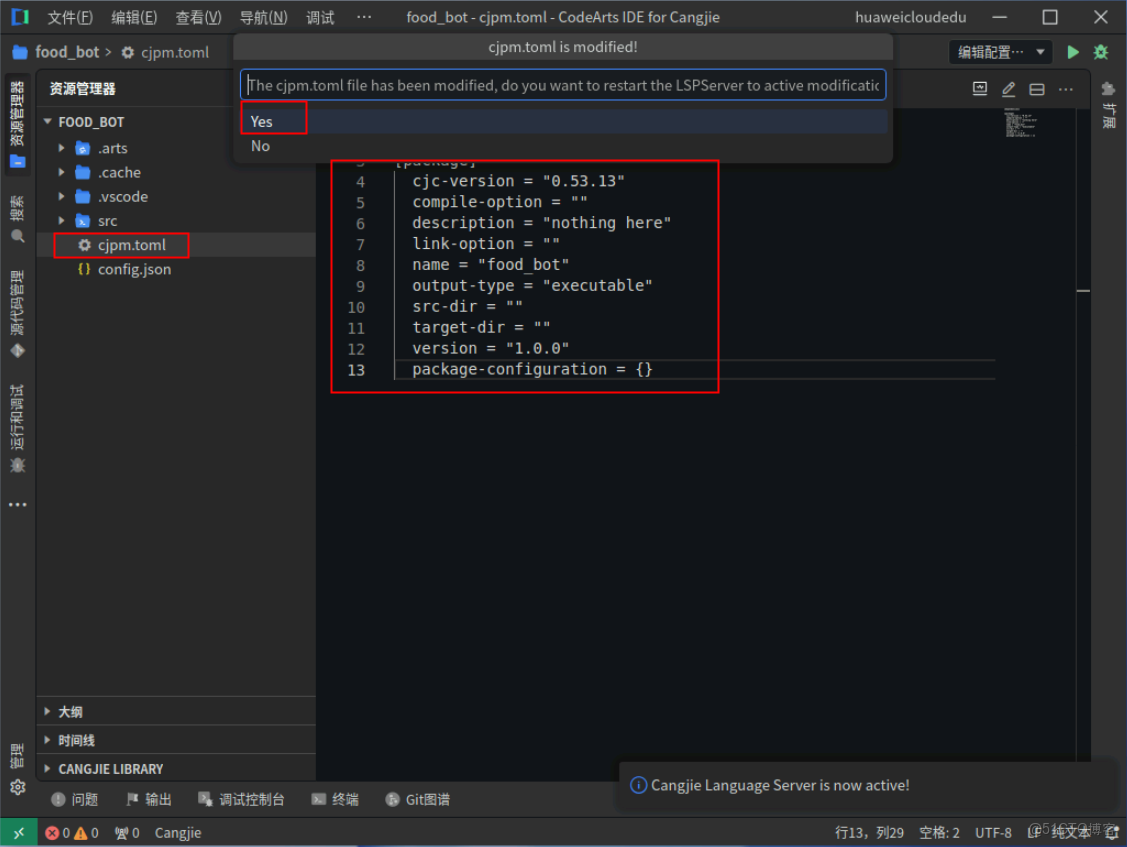Image resolution: width=1127 pixels, height=847 pixels.
Task: Open the 编辑配置 dropdown
Action: pyautogui.click(x=1000, y=52)
